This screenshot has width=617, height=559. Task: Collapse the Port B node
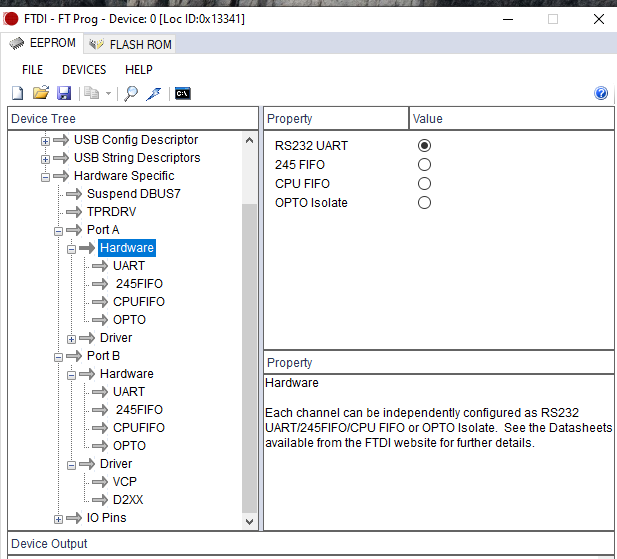58,357
